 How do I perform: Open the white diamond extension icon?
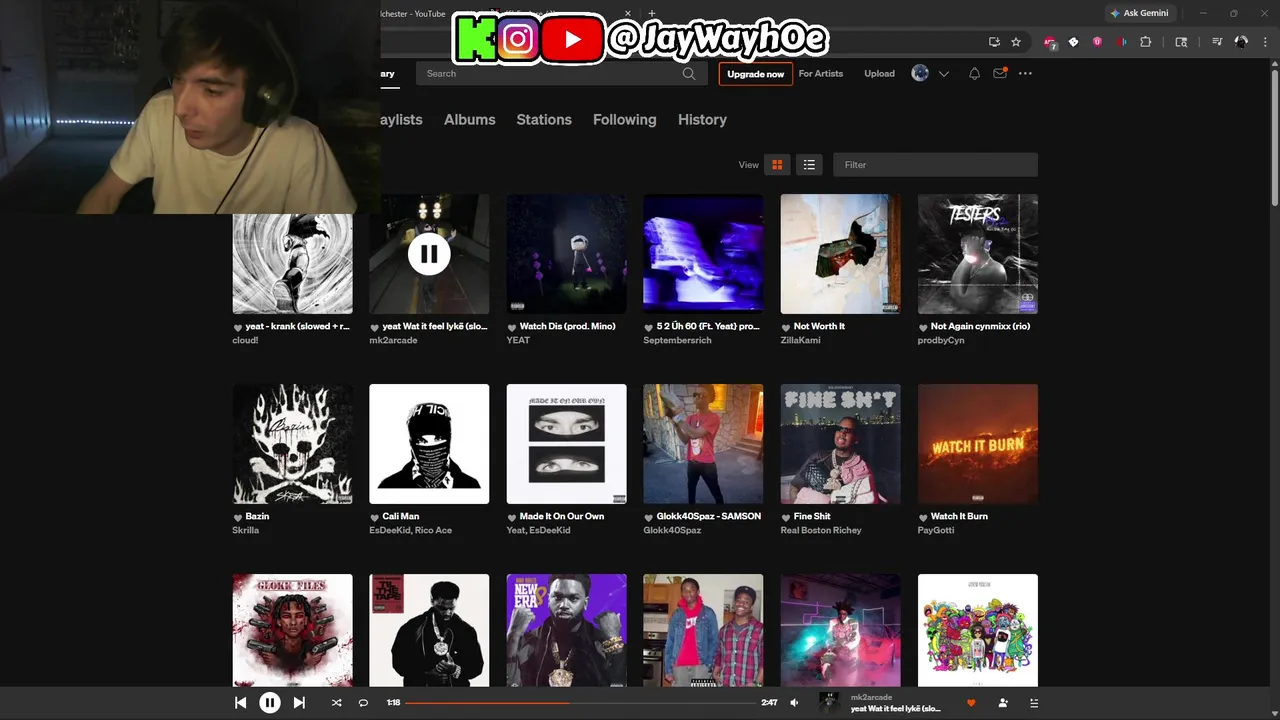[x=1073, y=42]
